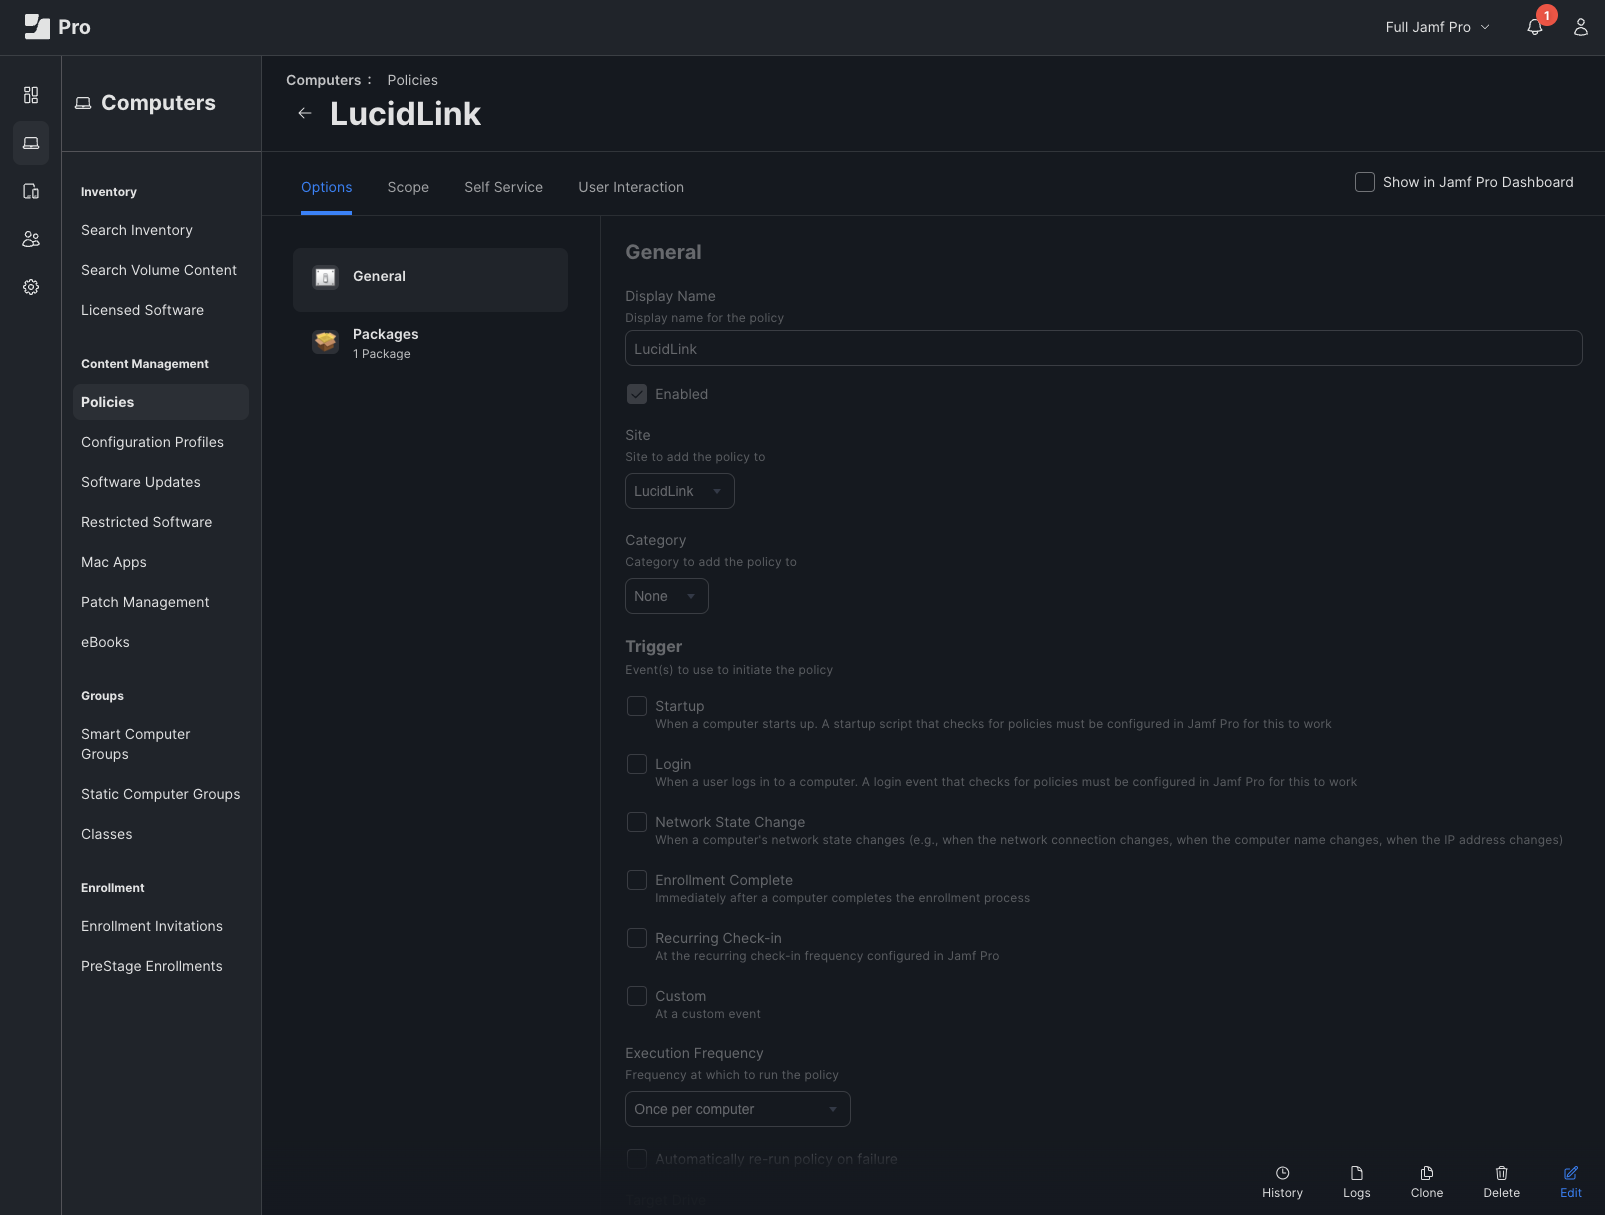1605x1215 pixels.
Task: Delete the LucidLink policy
Action: (x=1501, y=1181)
